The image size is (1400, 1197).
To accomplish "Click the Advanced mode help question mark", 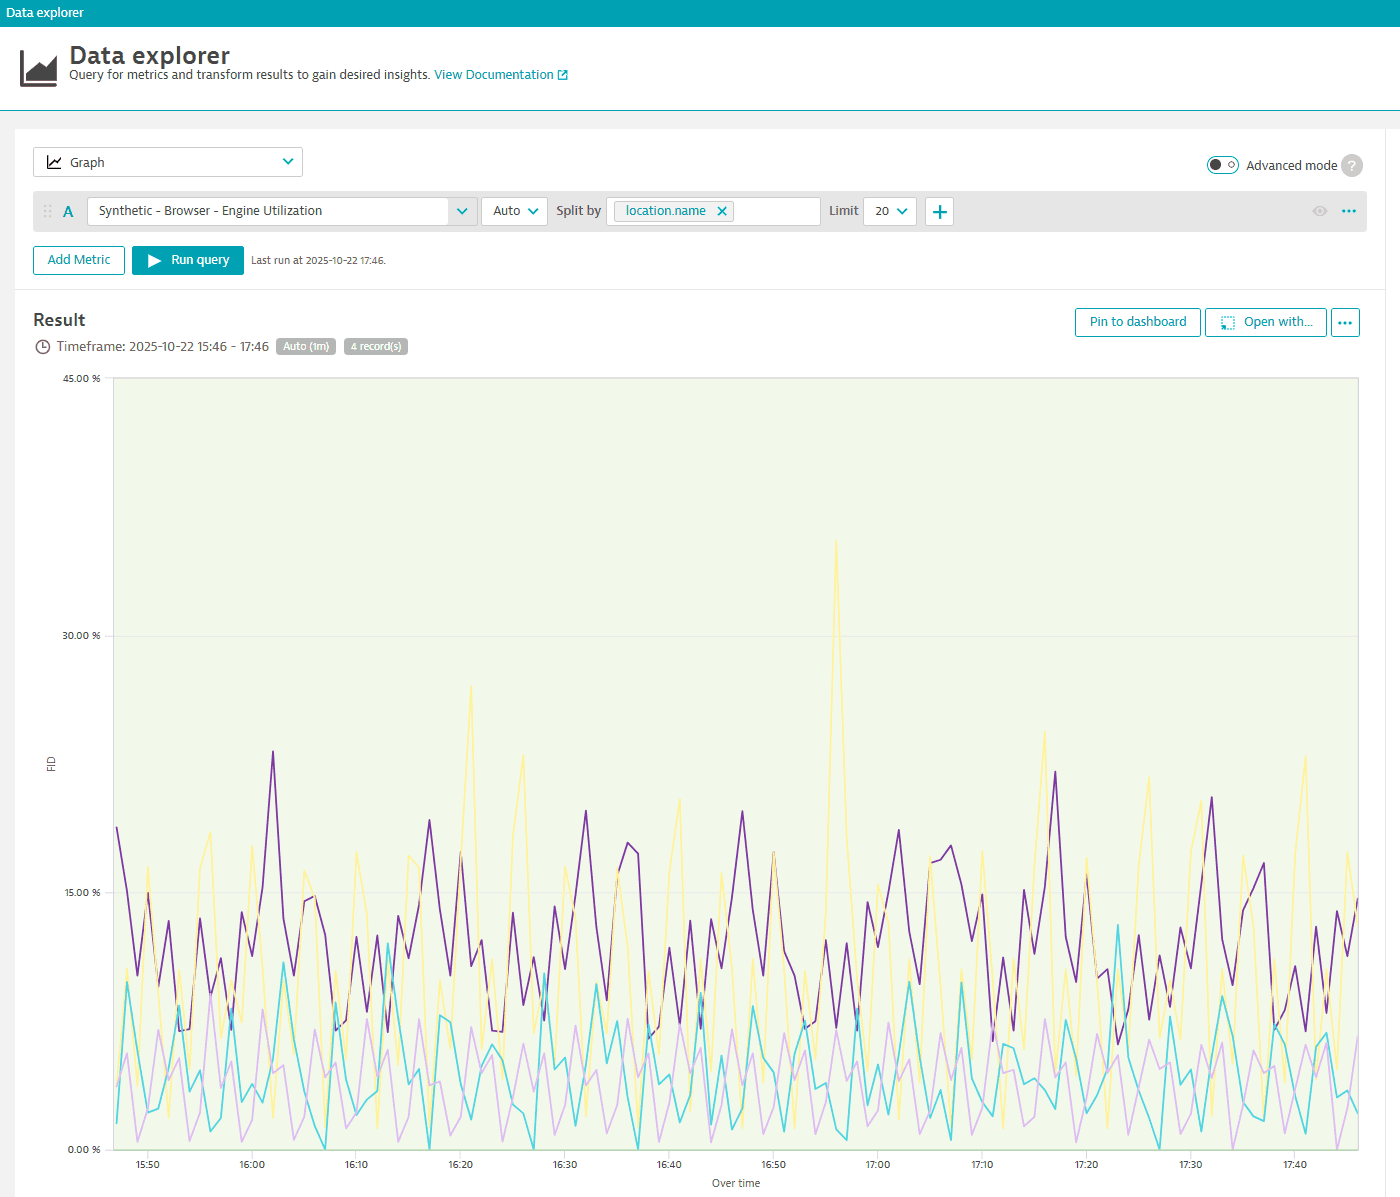I will click(x=1351, y=165).
